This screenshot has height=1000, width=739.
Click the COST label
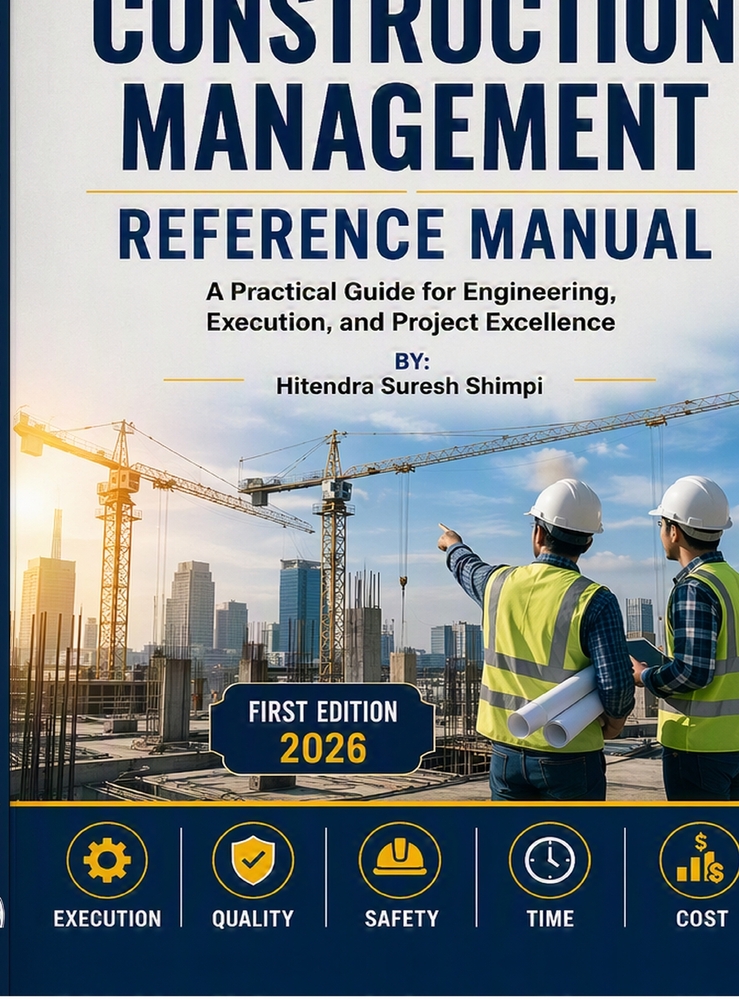[x=702, y=918]
